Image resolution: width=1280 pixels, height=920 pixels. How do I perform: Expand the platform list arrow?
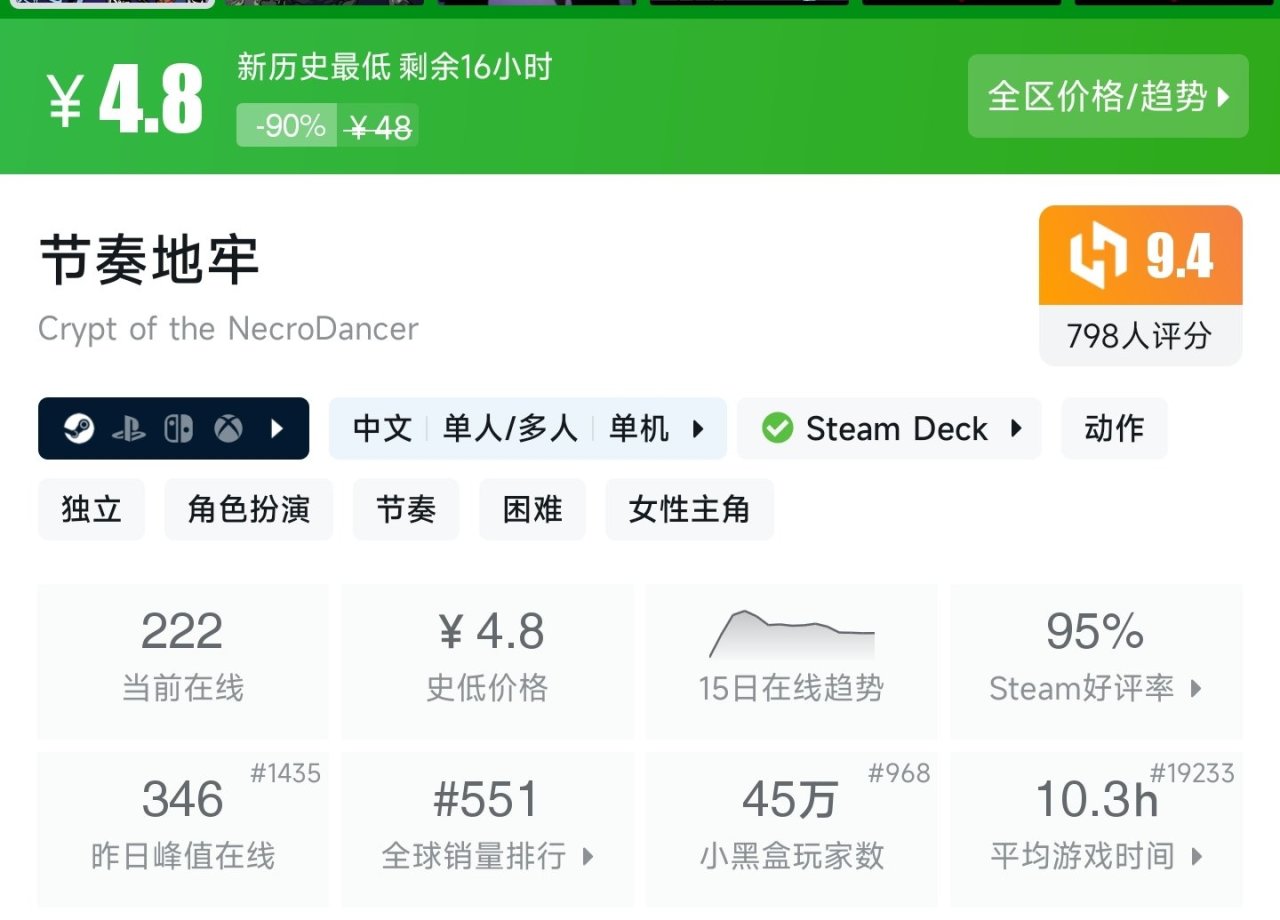[278, 429]
